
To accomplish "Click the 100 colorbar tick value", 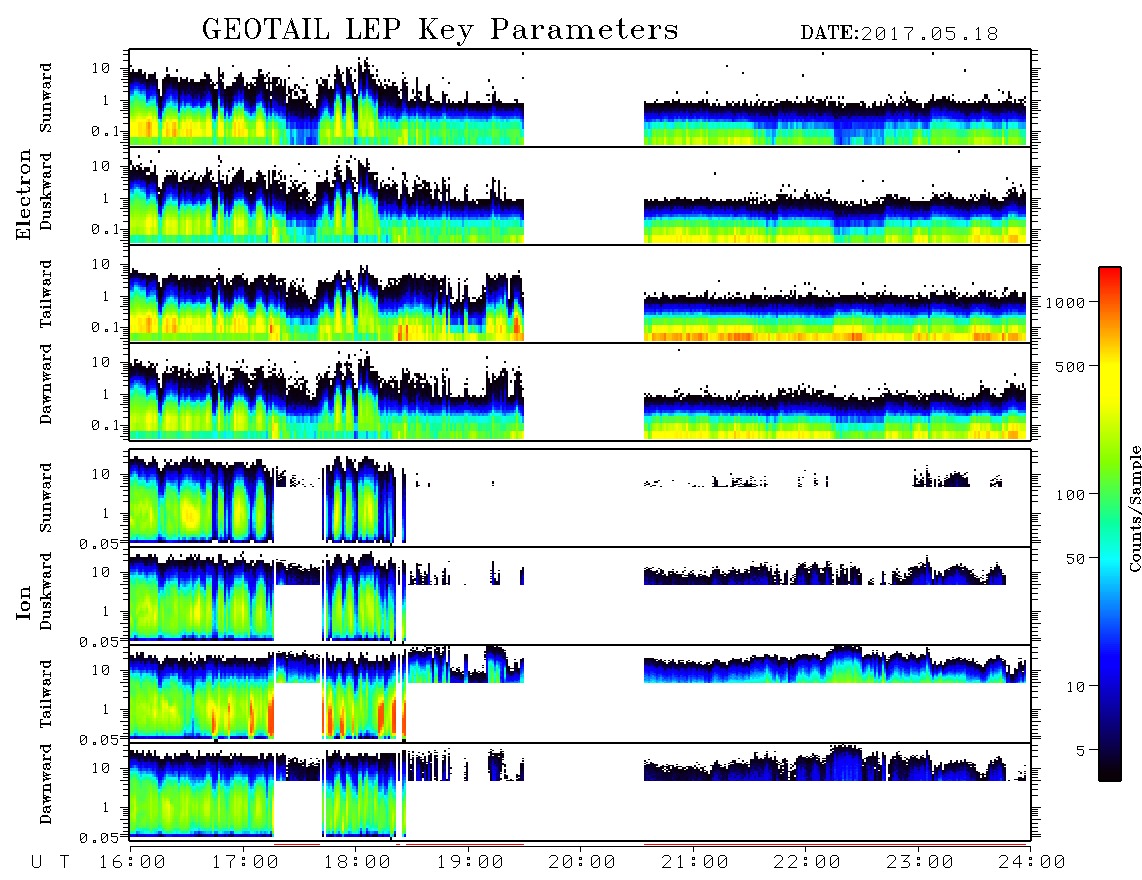I will click(1070, 495).
